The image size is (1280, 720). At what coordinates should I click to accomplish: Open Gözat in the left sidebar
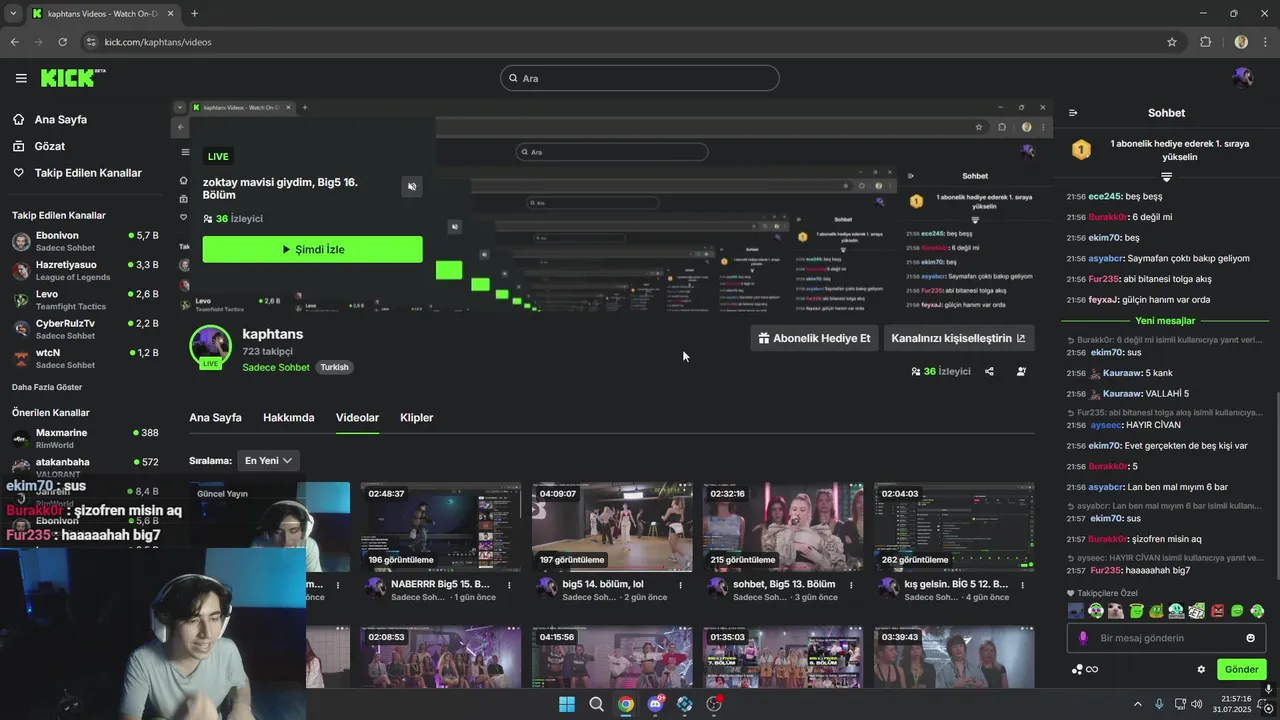point(38,146)
